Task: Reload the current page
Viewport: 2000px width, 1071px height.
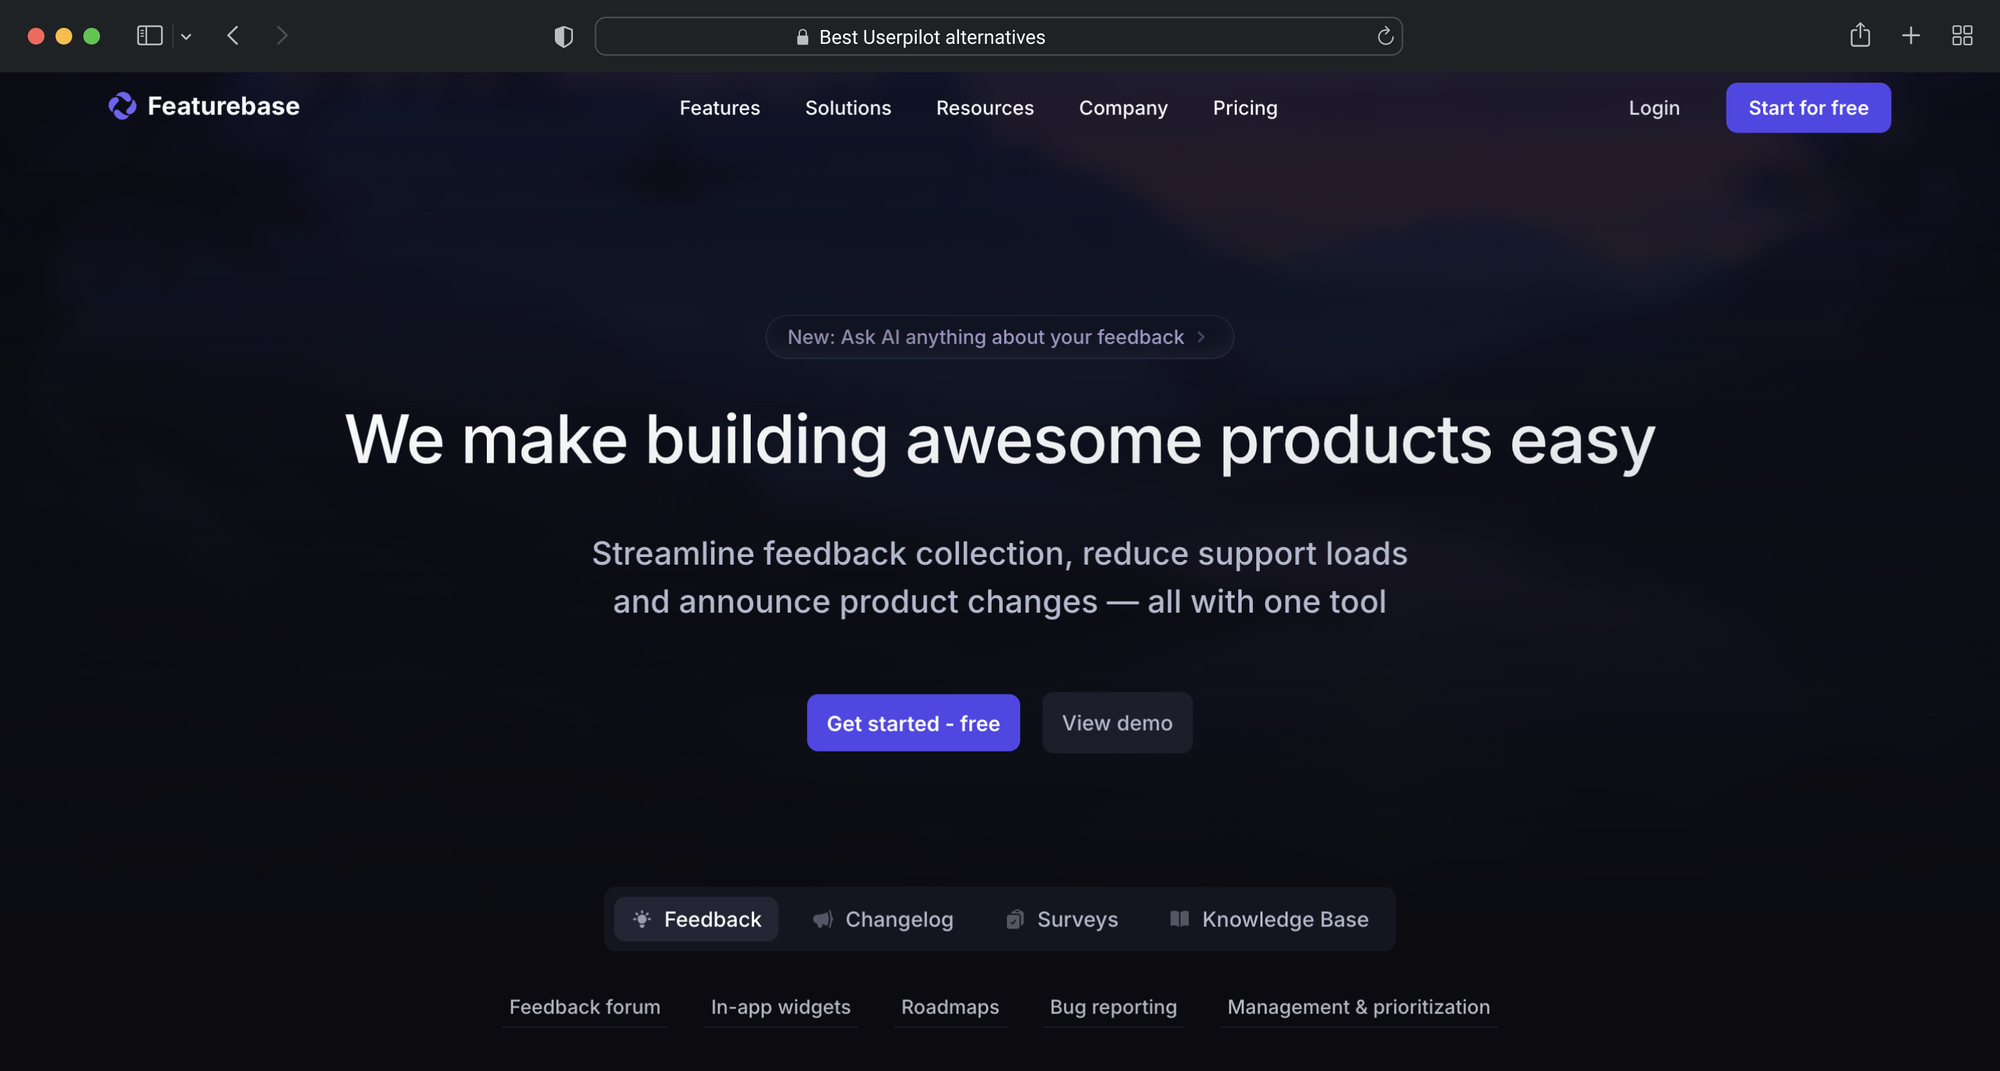Action: click(x=1385, y=36)
